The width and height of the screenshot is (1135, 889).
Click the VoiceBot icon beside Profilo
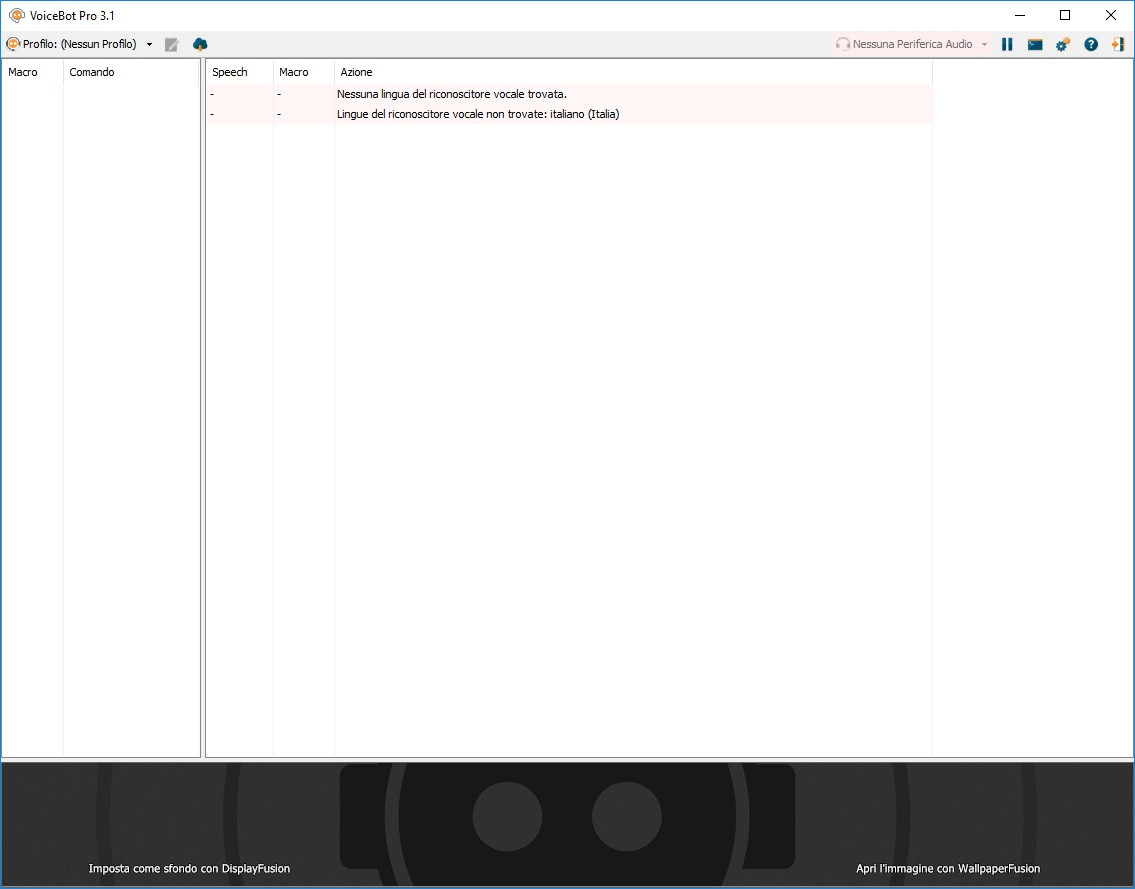[13, 44]
